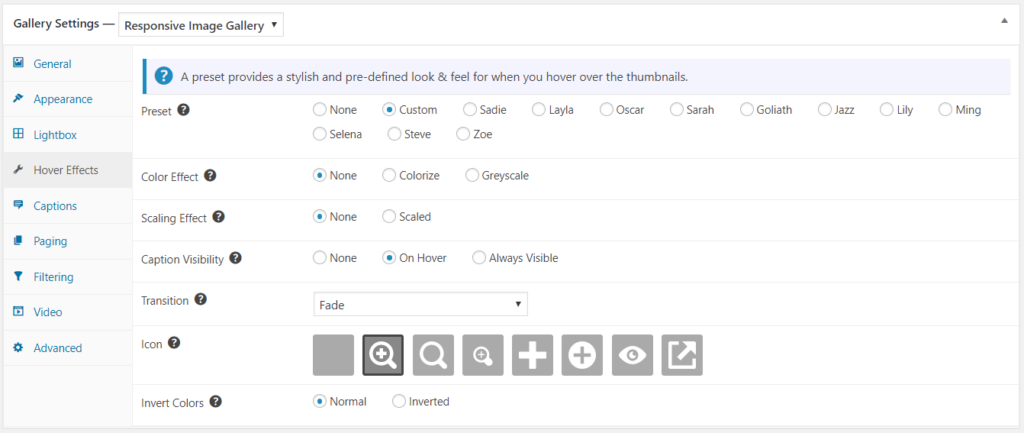
Task: Select the Steve preset
Action: coord(394,134)
